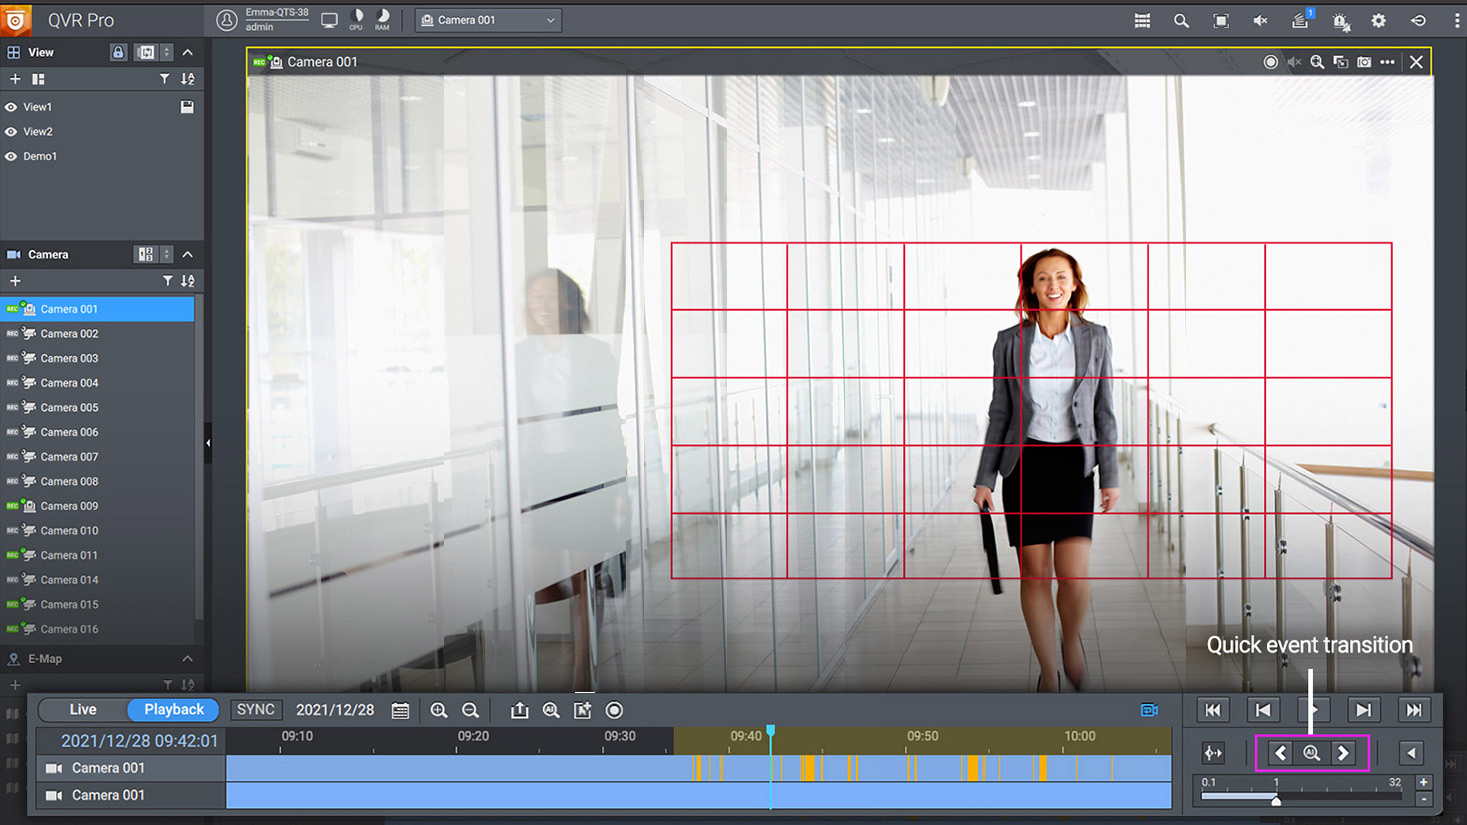
Task: Click the export/share icon in the playback bar
Action: [519, 710]
